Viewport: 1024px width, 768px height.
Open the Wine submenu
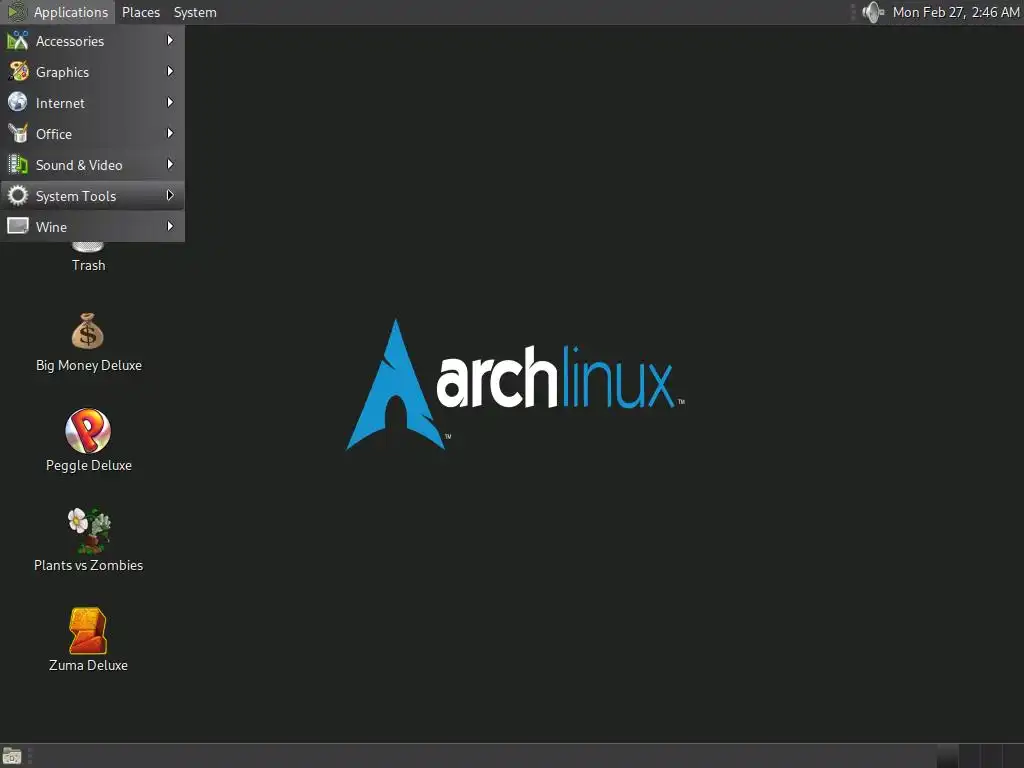click(x=93, y=227)
